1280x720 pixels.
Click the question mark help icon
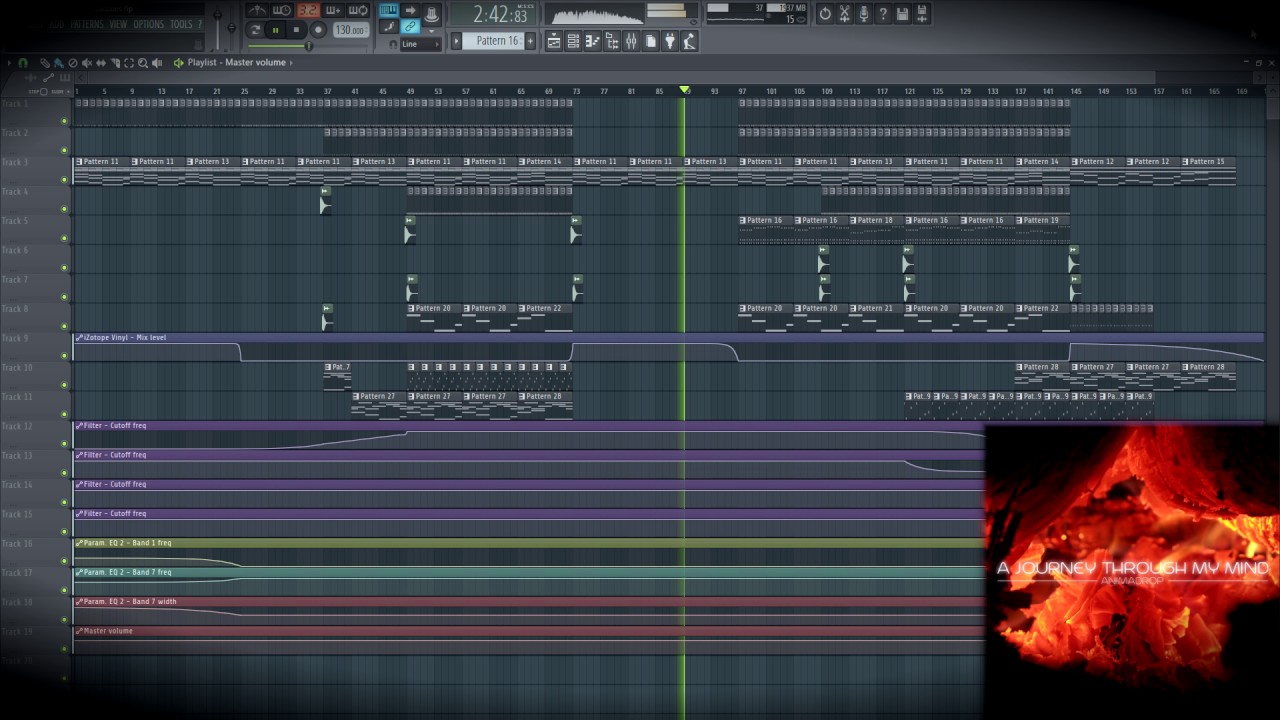(x=883, y=13)
